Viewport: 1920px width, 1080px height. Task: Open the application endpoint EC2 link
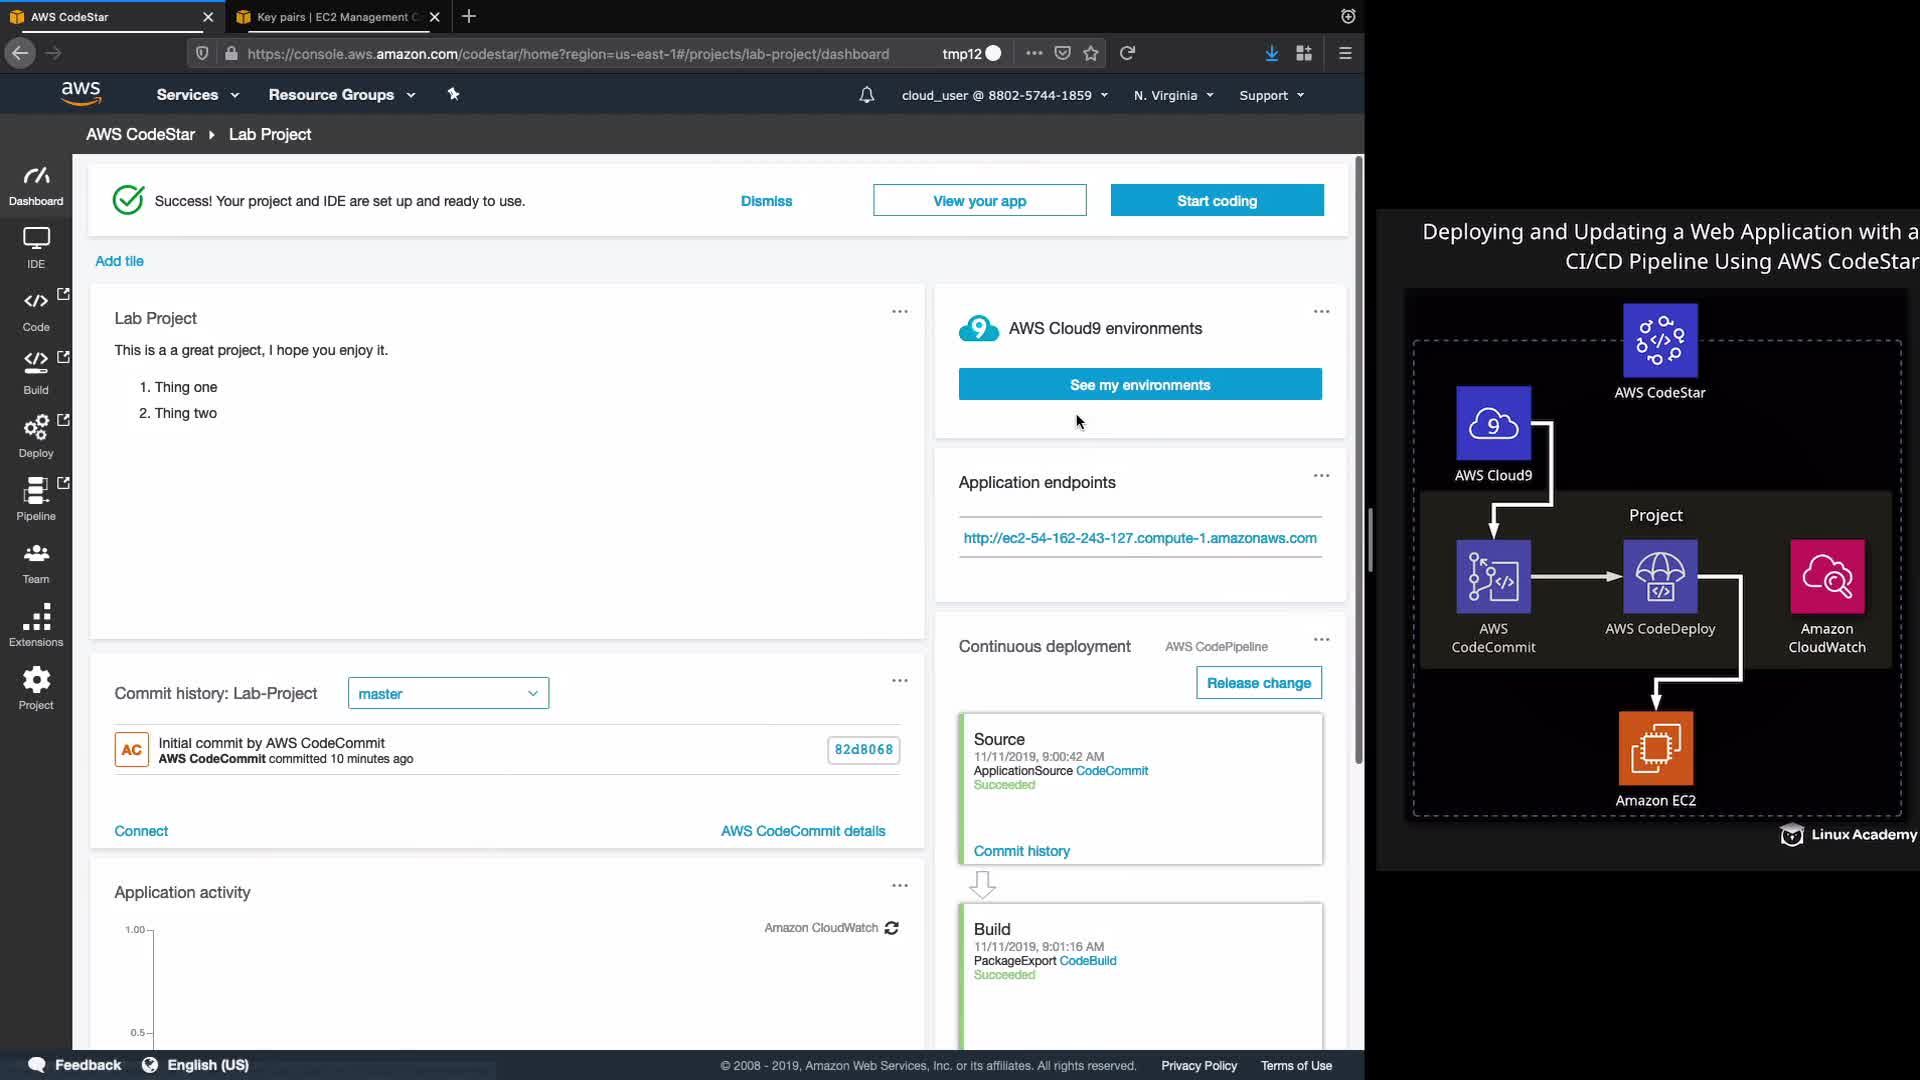(x=1139, y=538)
